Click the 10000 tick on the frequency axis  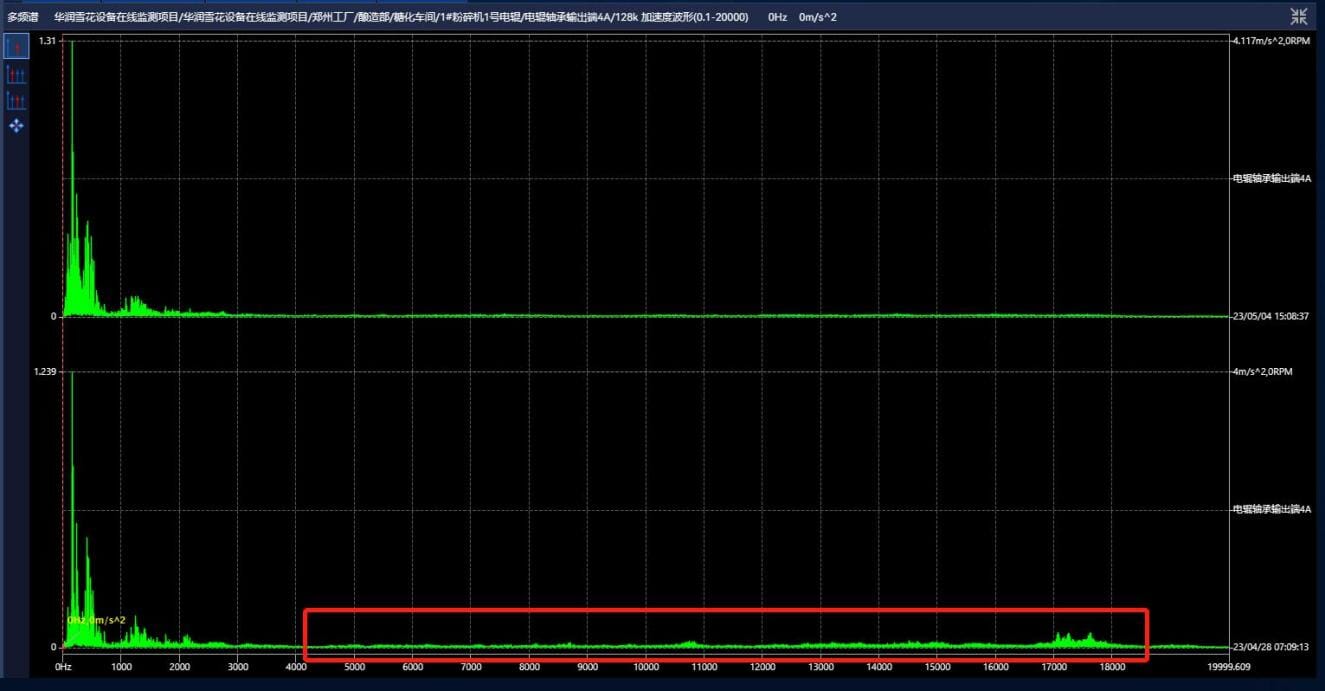646,667
